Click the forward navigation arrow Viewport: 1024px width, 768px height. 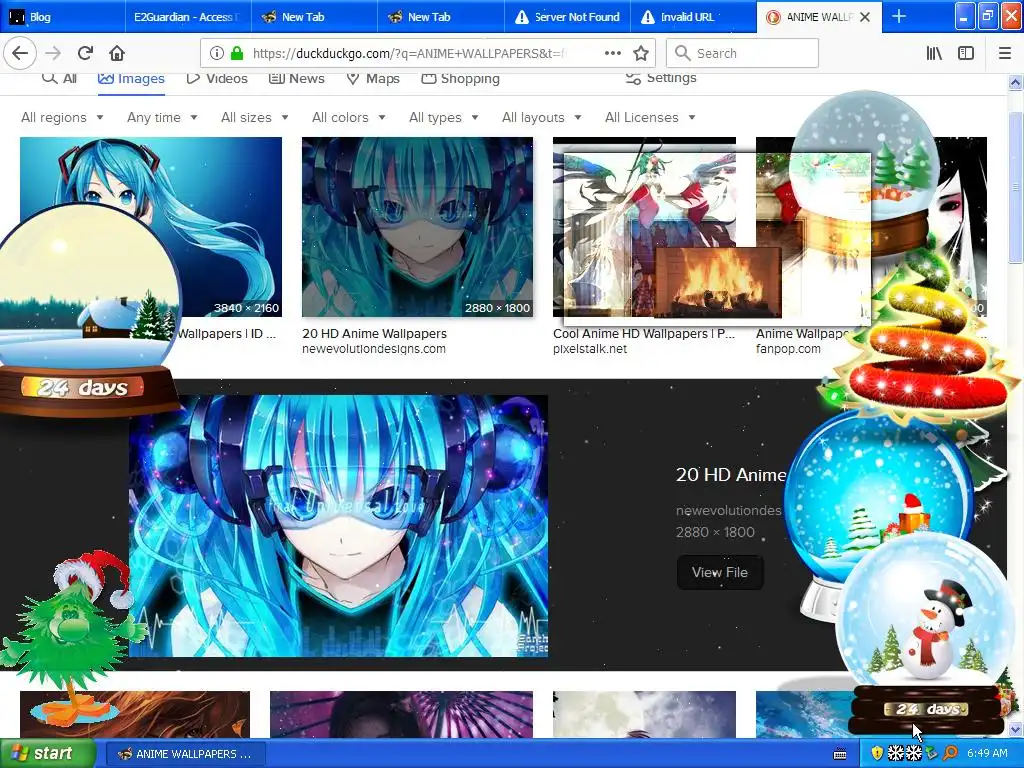[x=54, y=53]
